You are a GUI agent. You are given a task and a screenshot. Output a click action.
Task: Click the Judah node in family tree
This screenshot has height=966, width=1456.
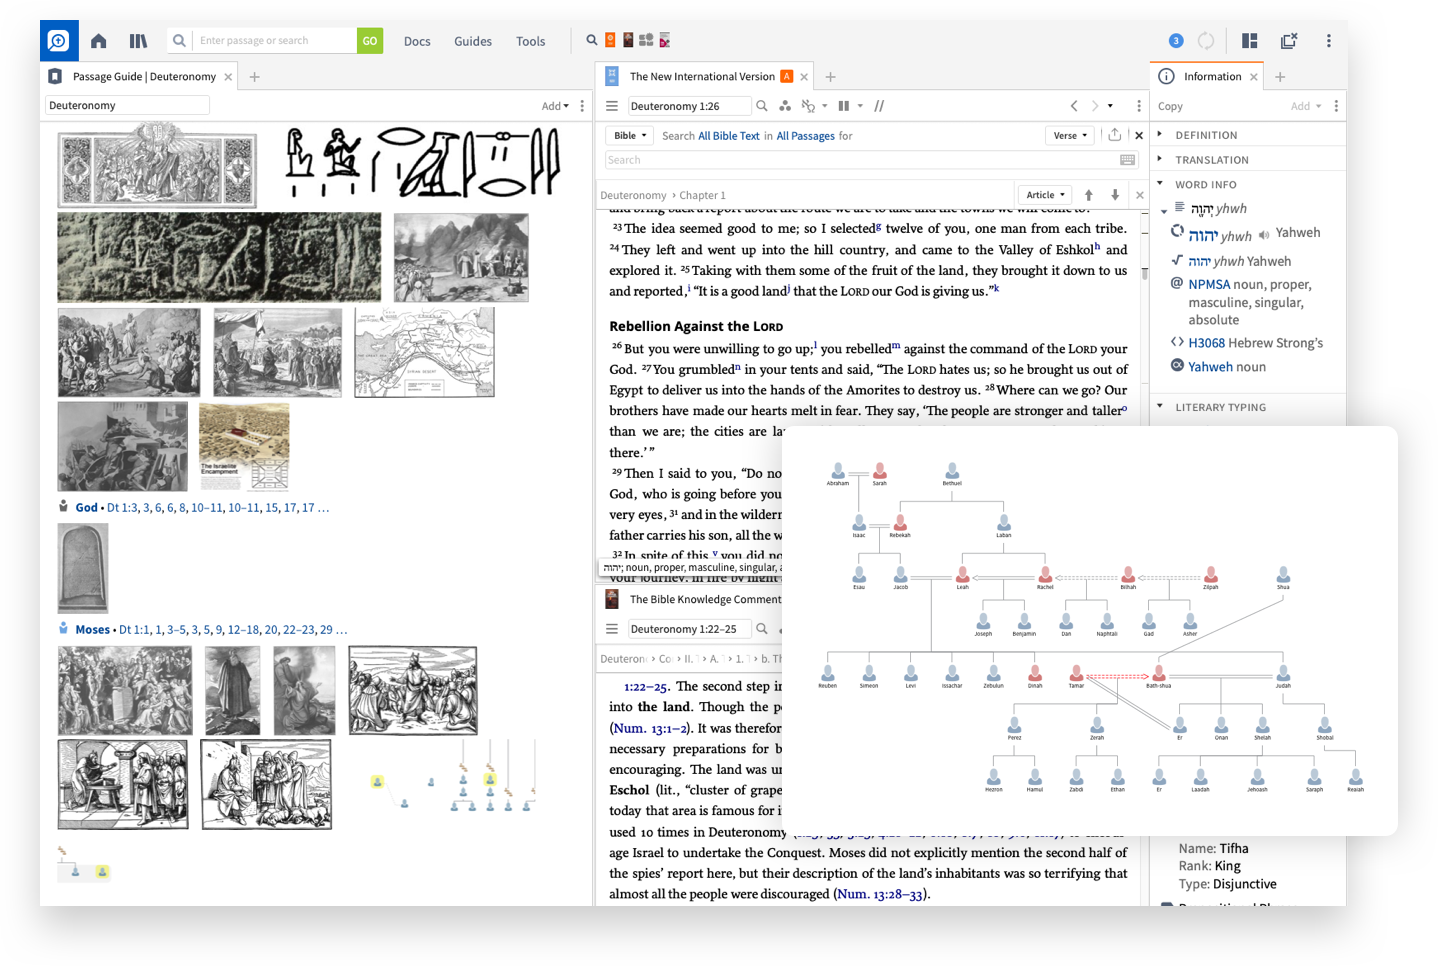[1283, 677]
